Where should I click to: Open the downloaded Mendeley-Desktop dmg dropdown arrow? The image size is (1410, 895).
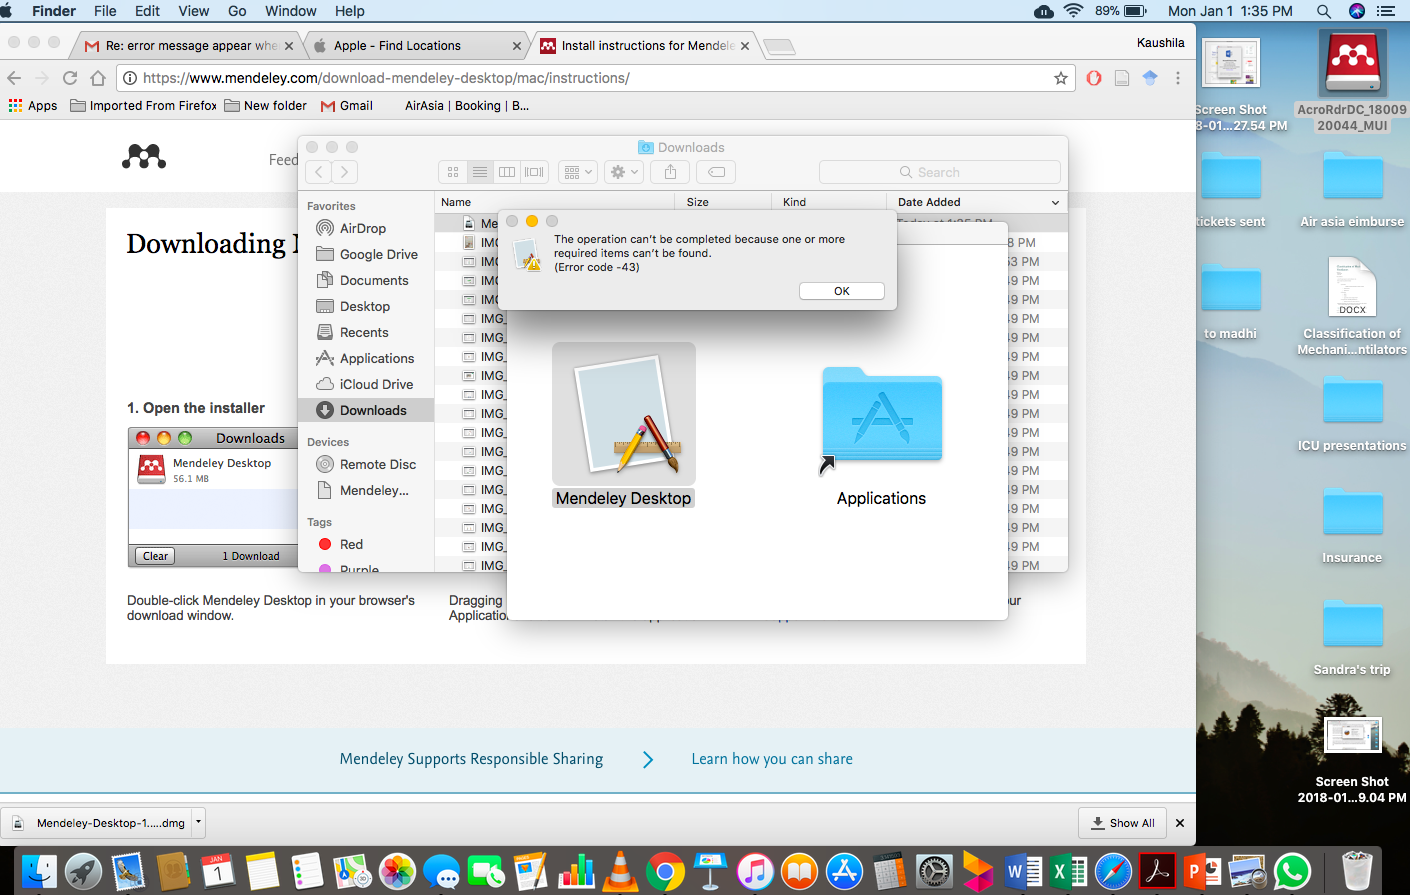tap(198, 823)
